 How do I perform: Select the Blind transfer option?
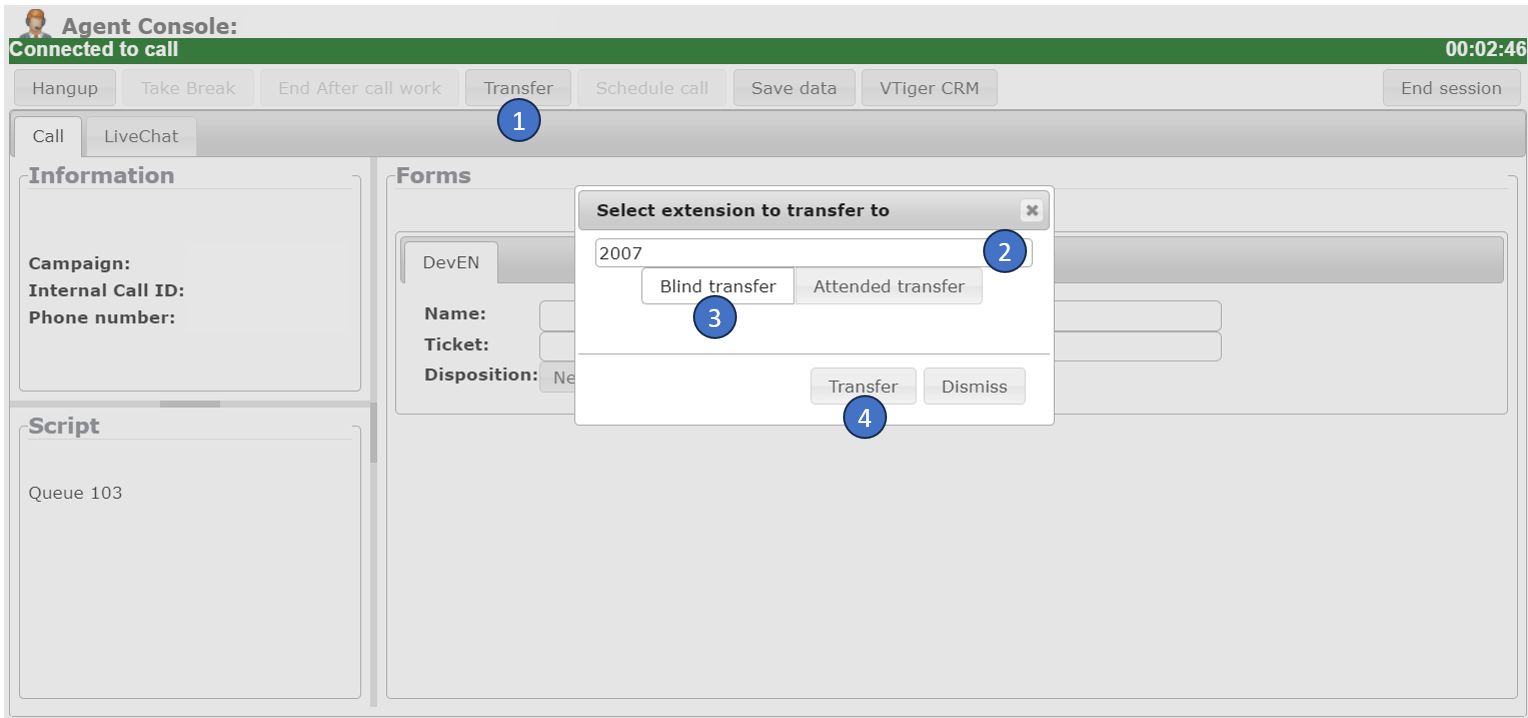click(717, 286)
